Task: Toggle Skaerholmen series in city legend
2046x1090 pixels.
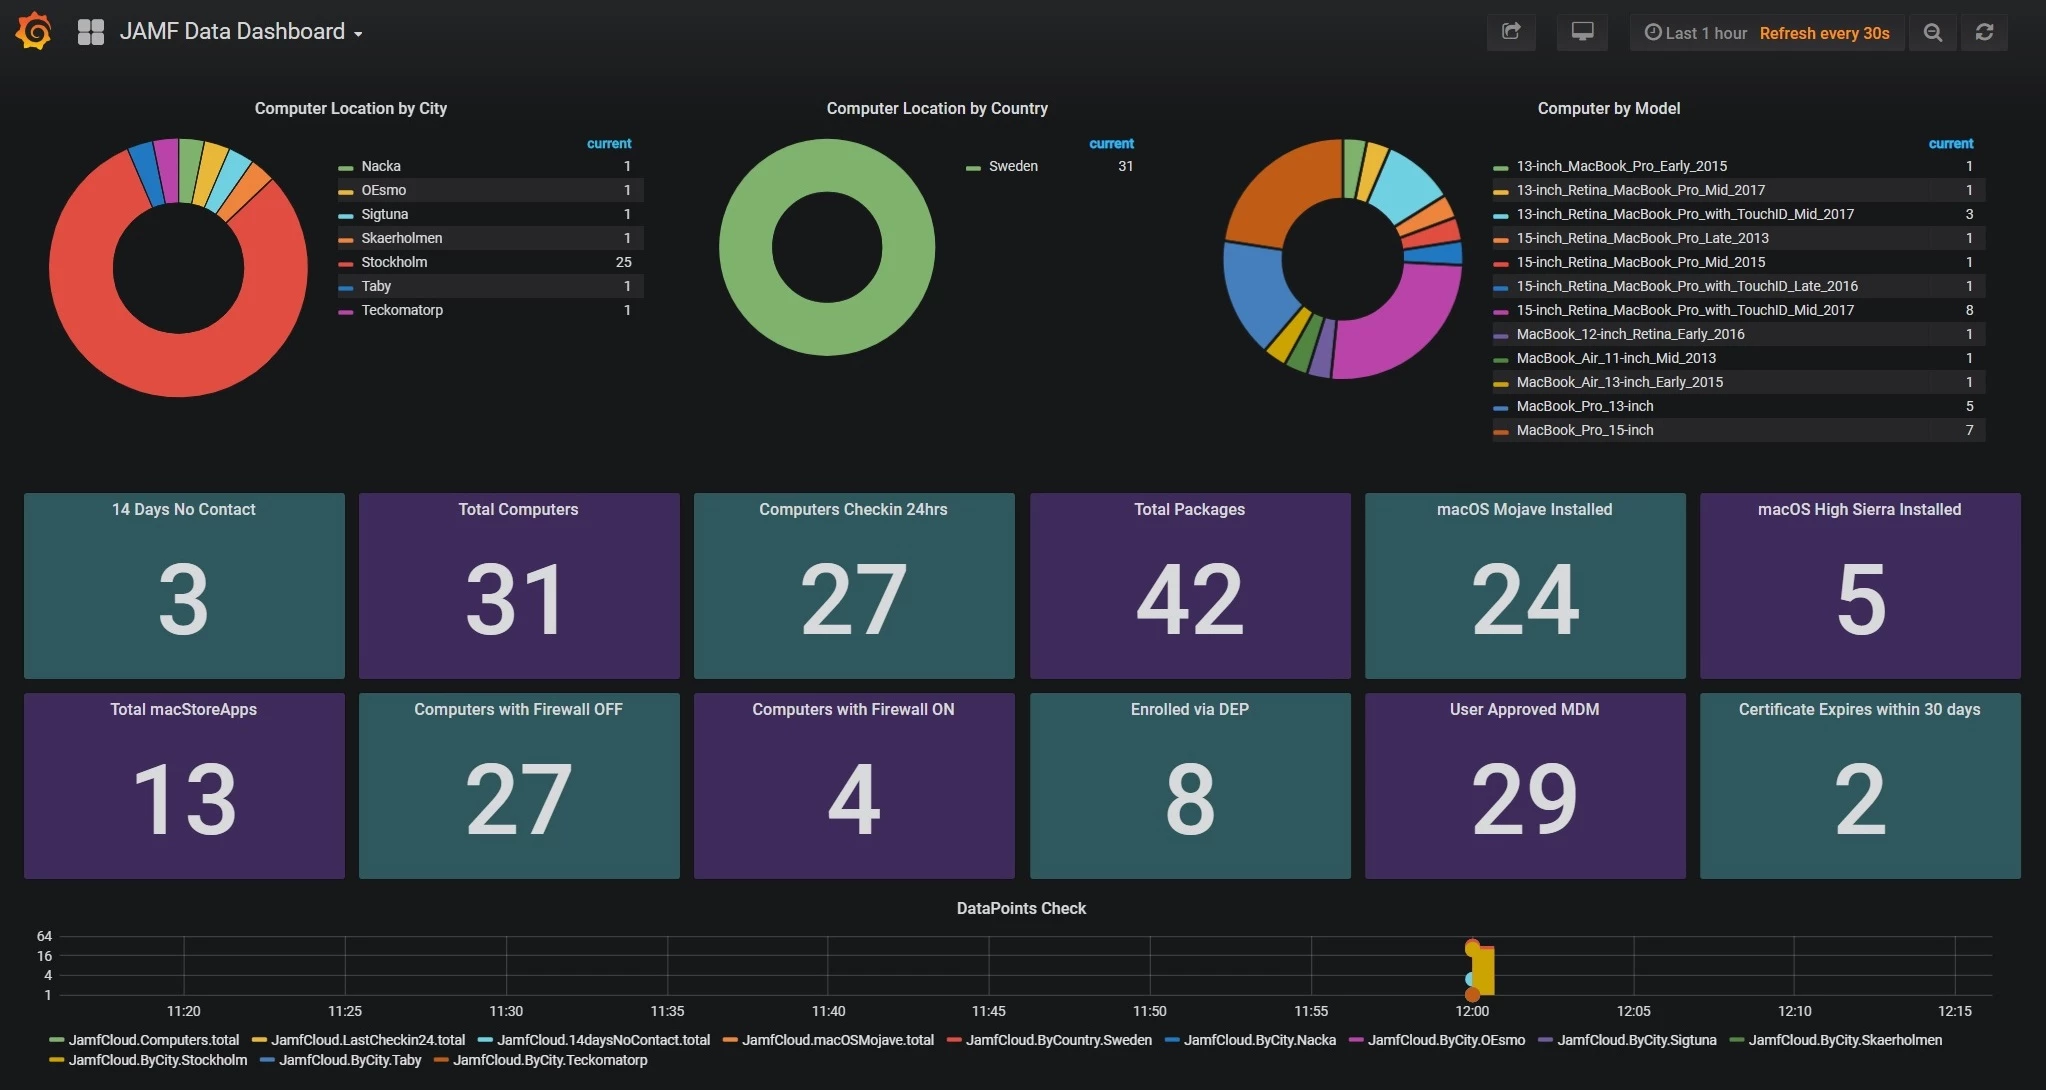Action: click(x=402, y=238)
